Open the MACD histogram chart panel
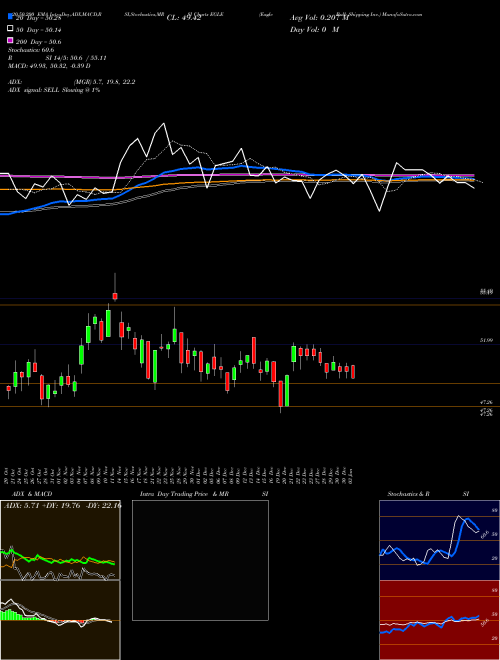This screenshot has height=660, width=500. point(60,620)
